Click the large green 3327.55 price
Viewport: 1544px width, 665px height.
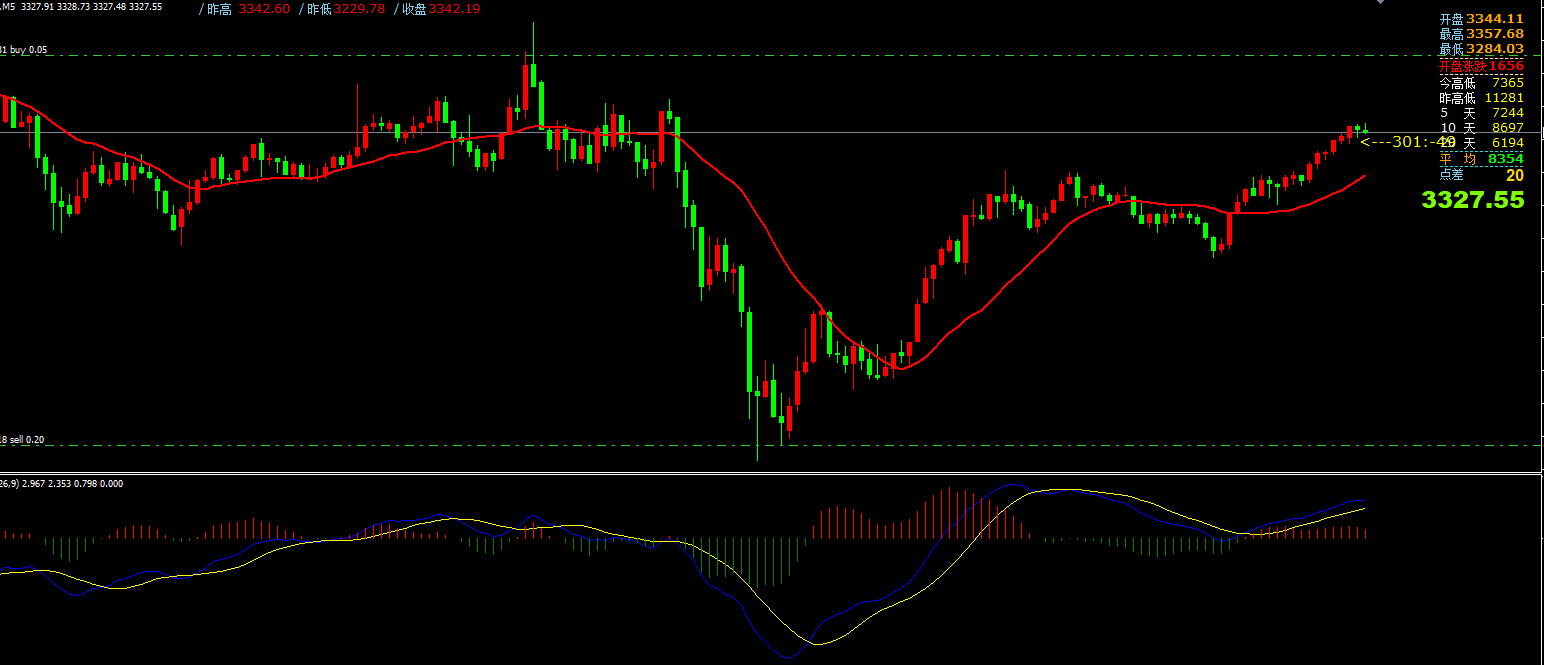[1473, 200]
